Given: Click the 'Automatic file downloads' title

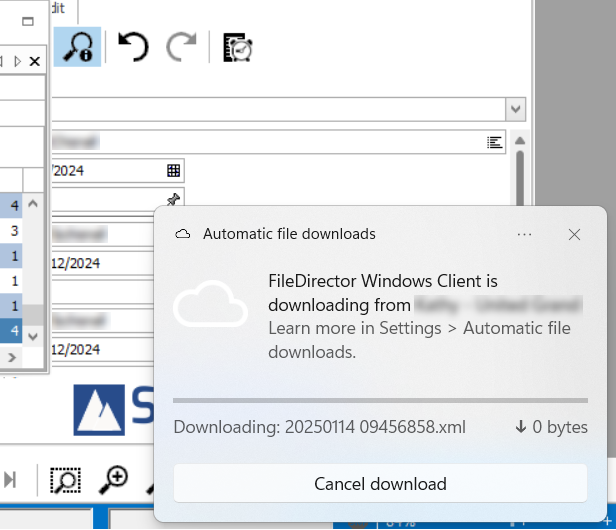Looking at the screenshot, I should [x=289, y=234].
